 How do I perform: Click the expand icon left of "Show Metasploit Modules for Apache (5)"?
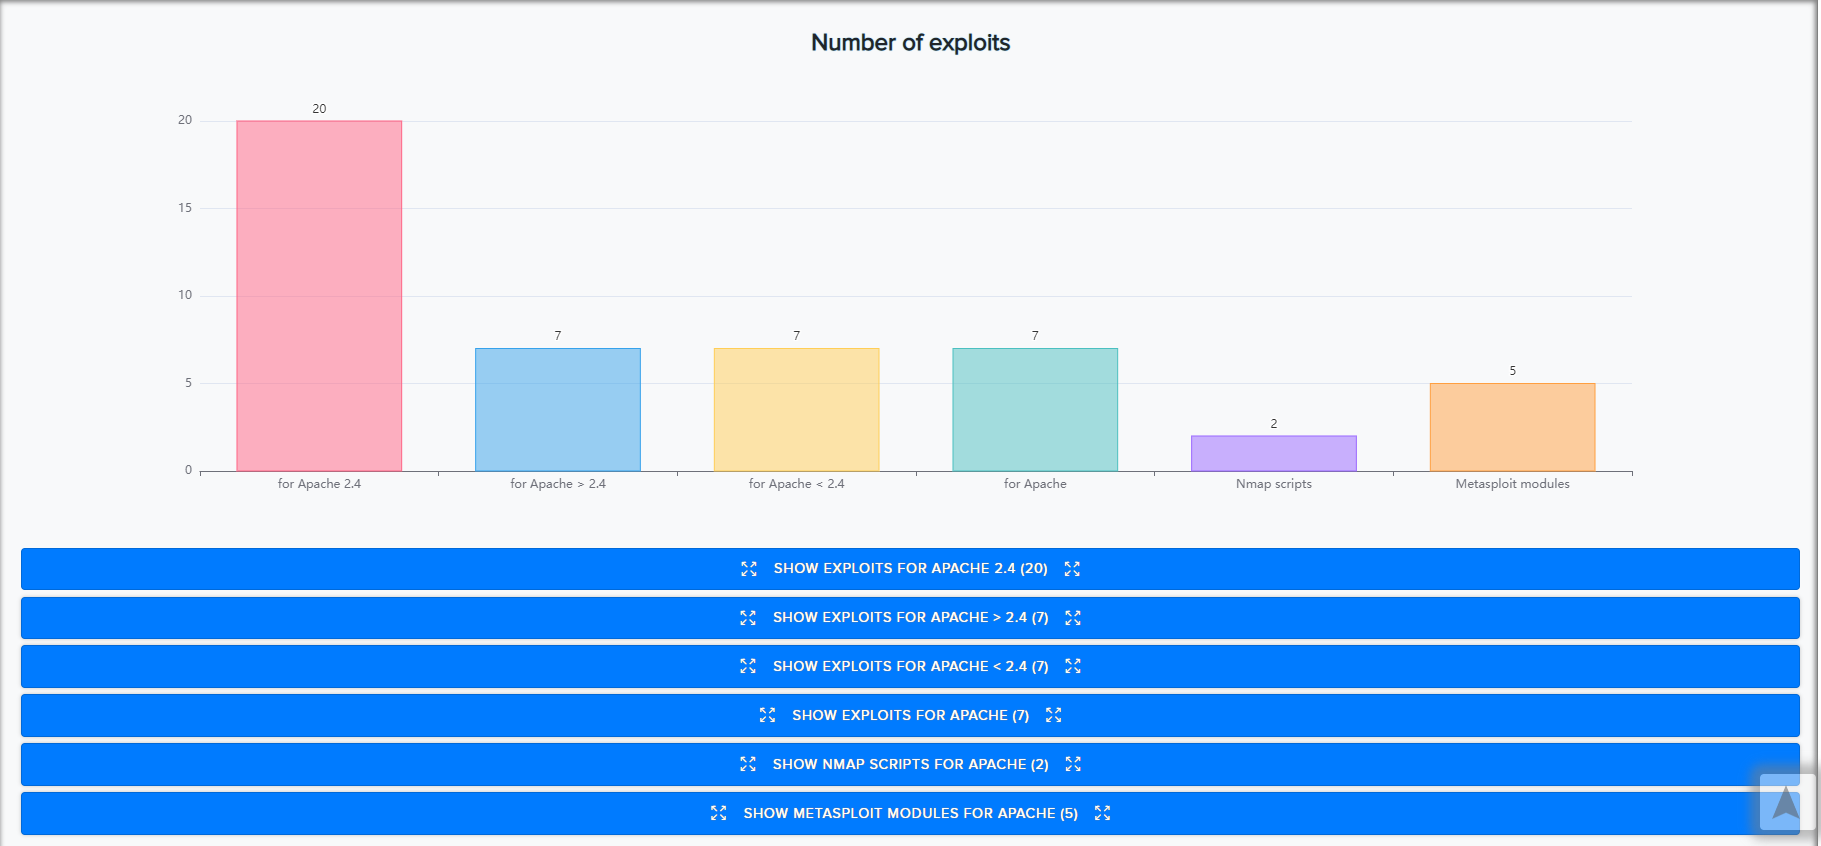(718, 813)
